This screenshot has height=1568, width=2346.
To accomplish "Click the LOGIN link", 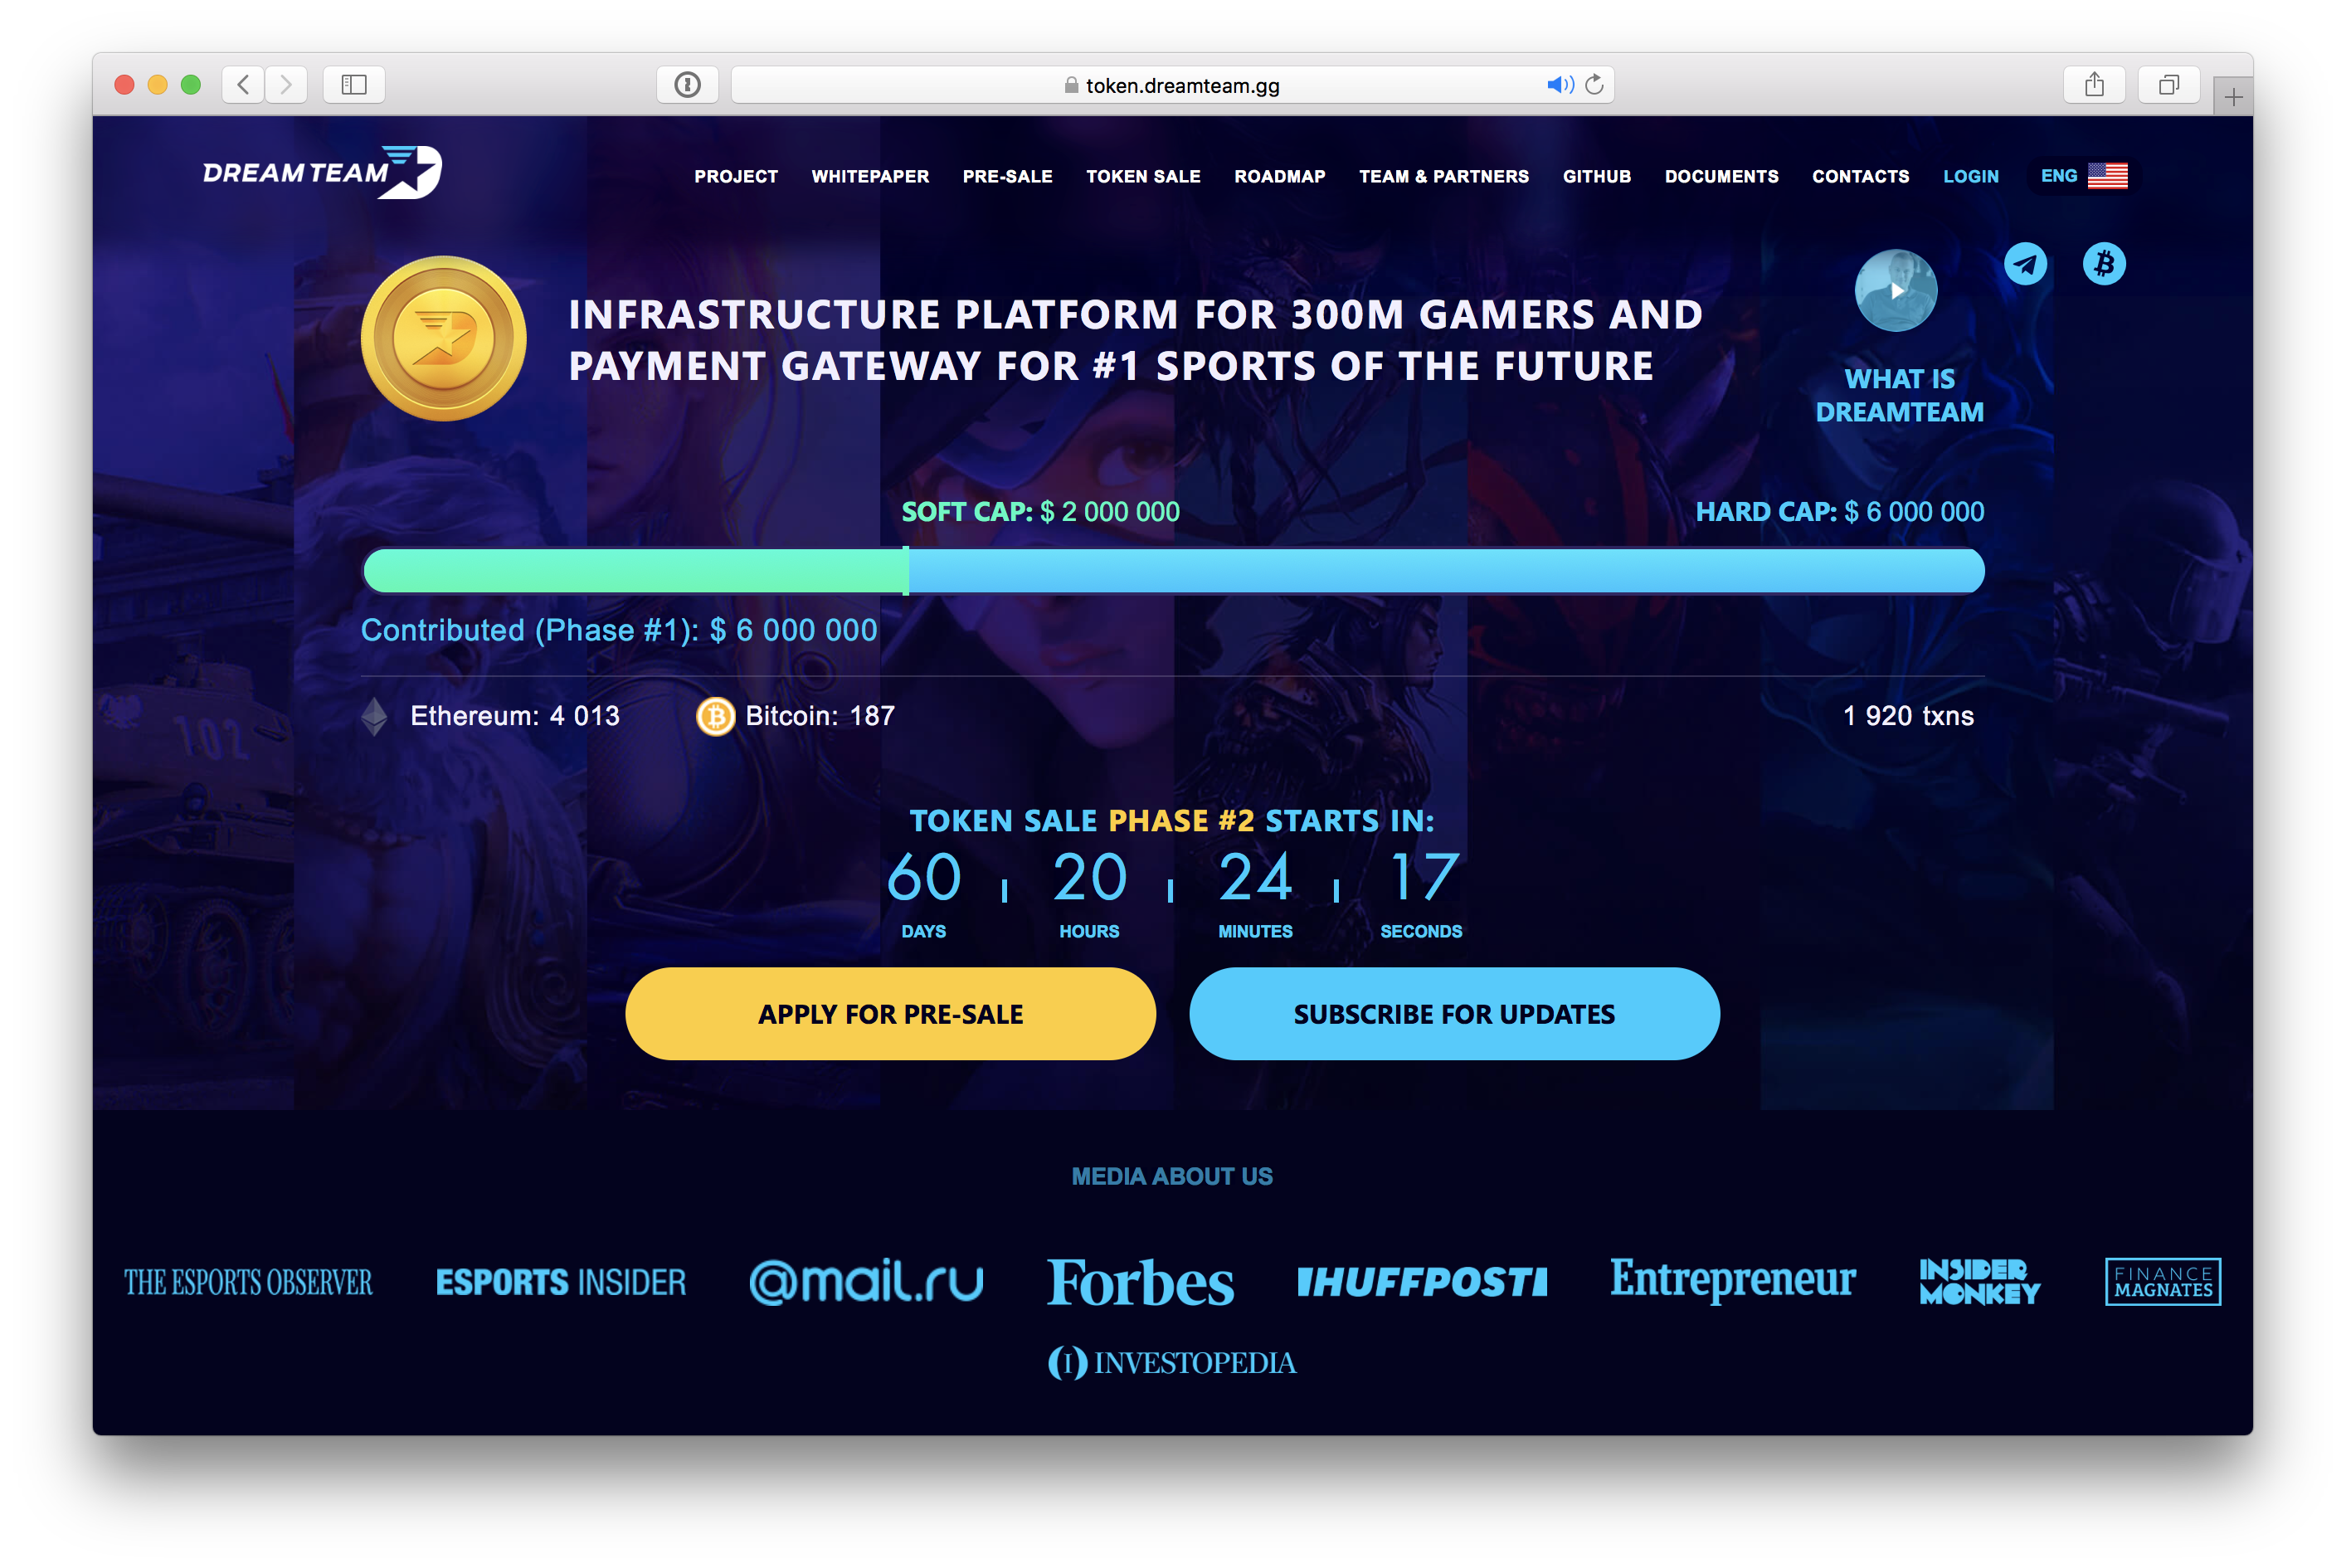I will (1970, 176).
